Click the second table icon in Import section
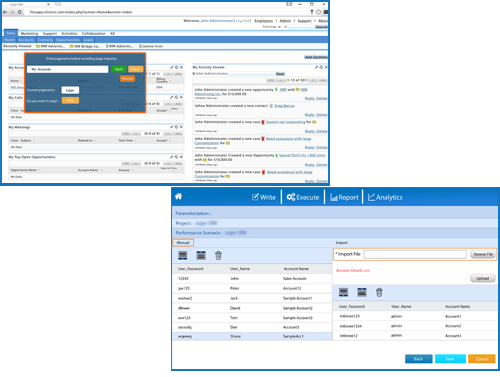The image size is (500, 377). tap(362, 293)
